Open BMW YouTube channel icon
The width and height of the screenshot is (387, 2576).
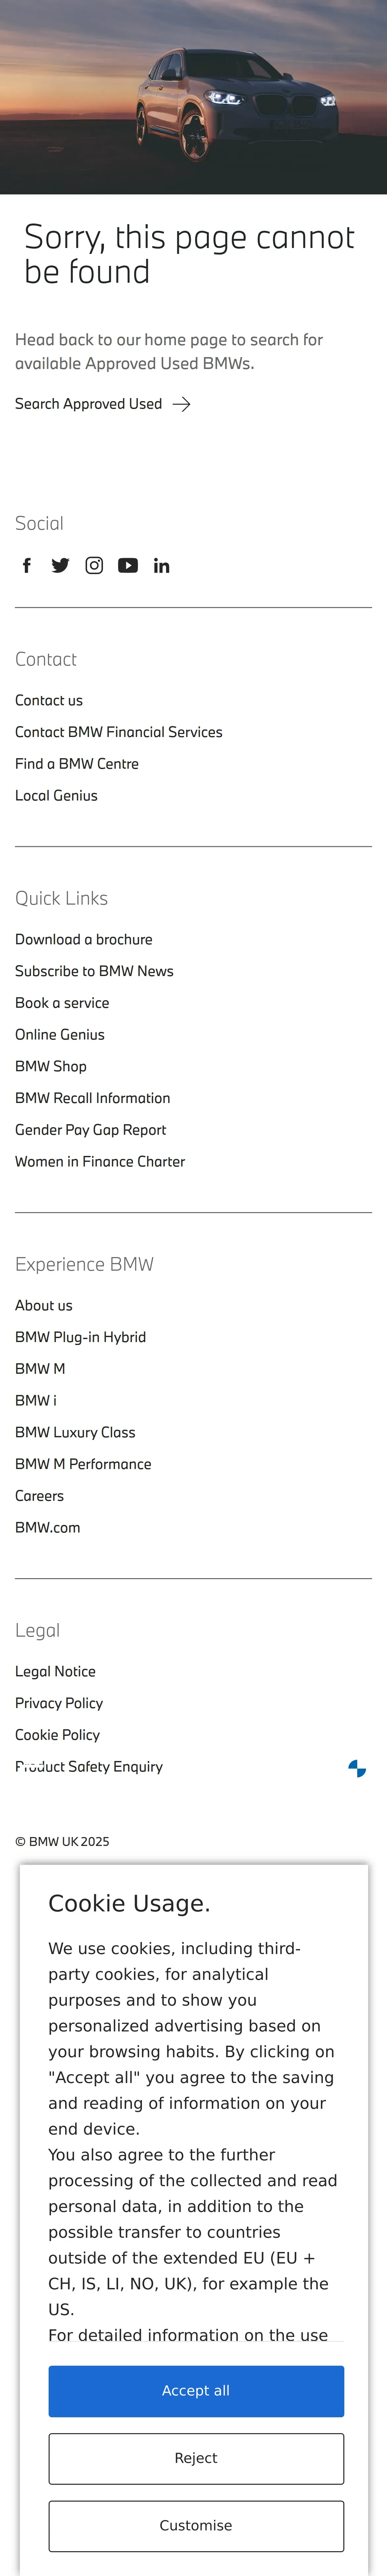(x=128, y=566)
